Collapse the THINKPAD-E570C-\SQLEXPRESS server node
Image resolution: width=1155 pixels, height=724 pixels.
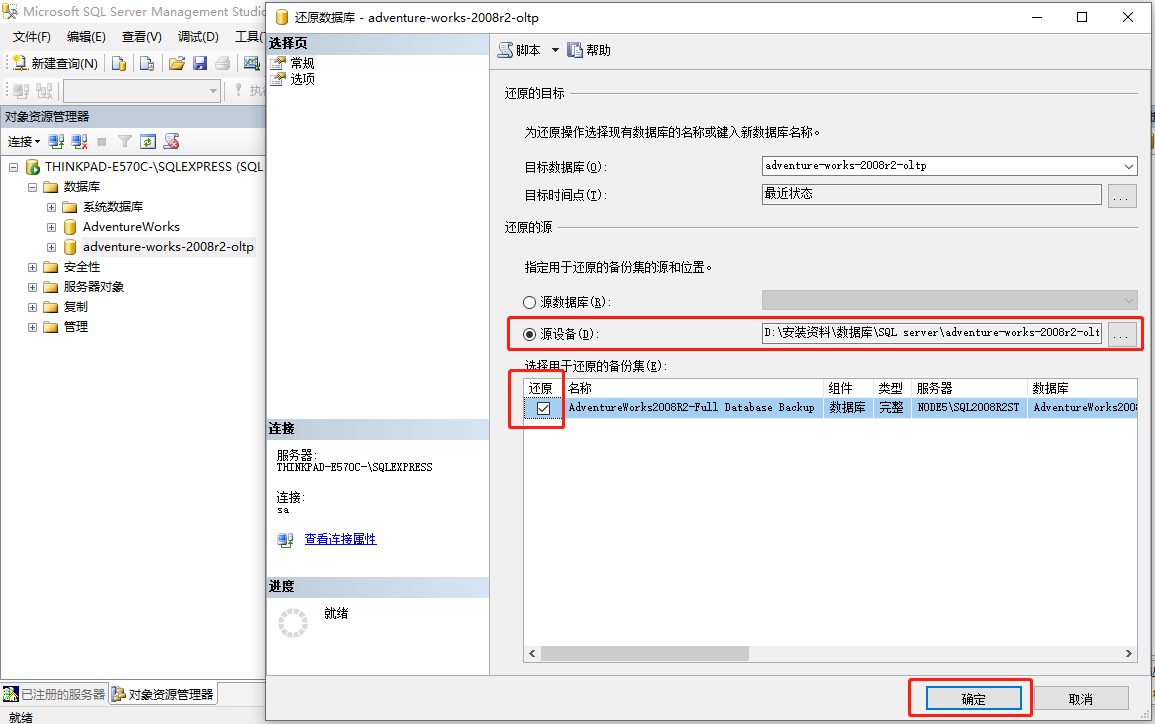[x=13, y=167]
